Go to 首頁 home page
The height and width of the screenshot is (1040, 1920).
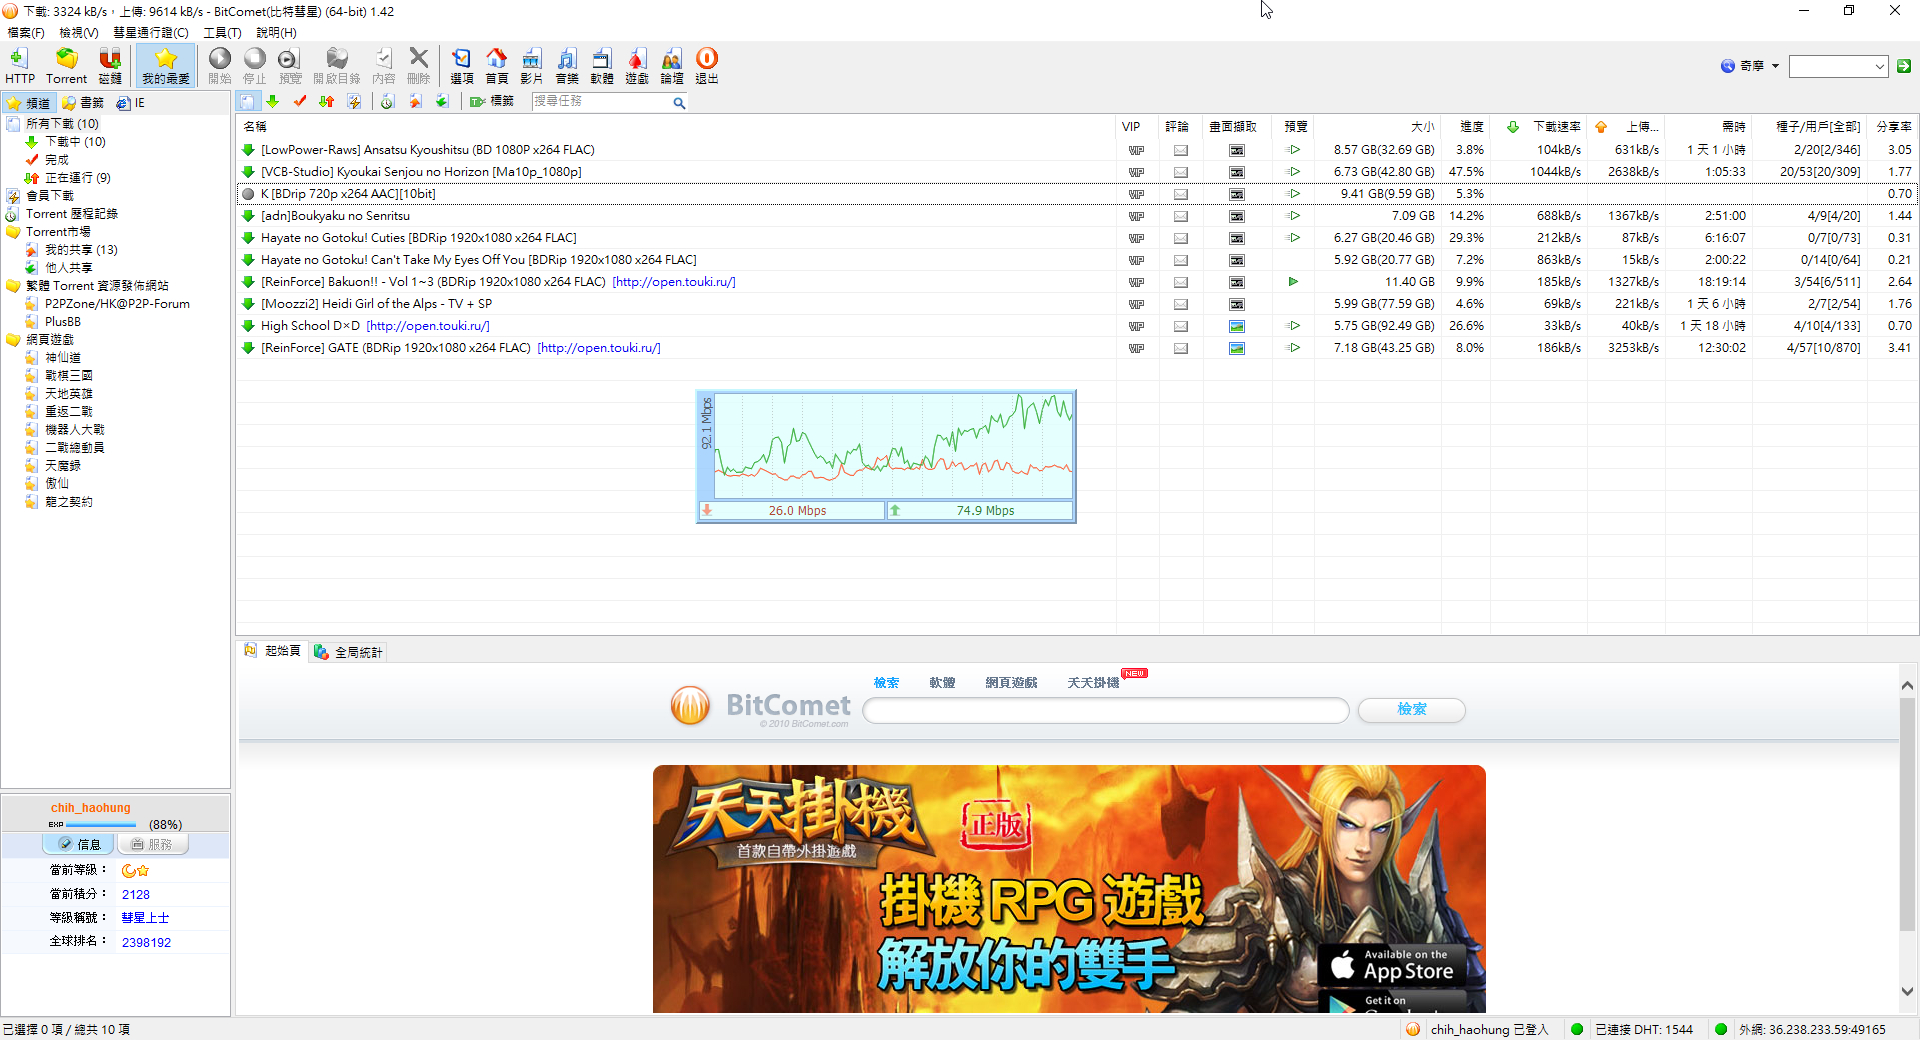pos(497,66)
